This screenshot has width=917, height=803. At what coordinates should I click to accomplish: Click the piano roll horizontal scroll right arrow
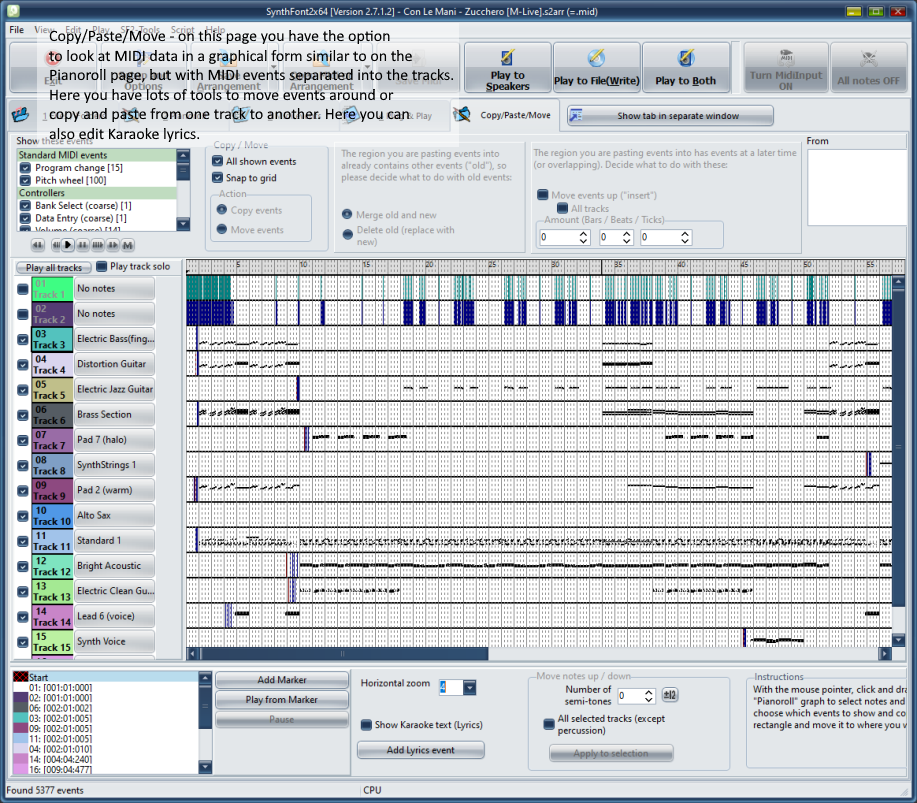[885, 653]
